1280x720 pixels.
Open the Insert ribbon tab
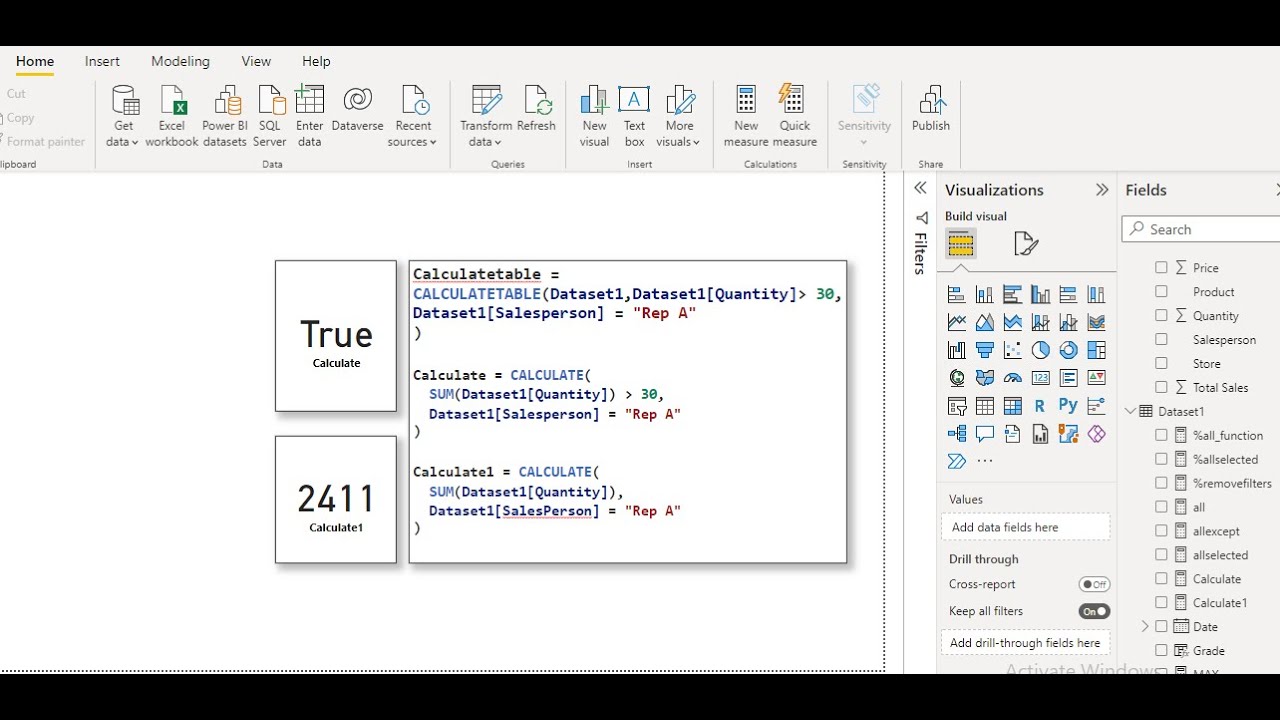[x=102, y=62]
